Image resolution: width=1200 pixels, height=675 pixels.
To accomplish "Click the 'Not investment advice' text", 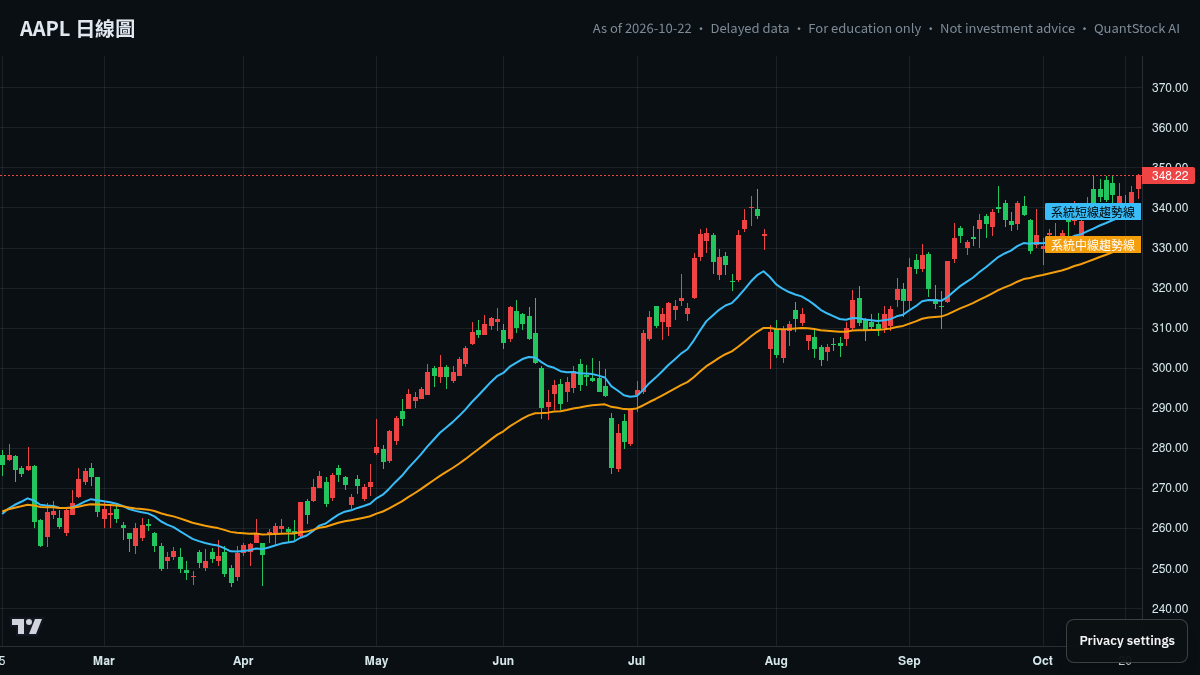I will 1008,29.
